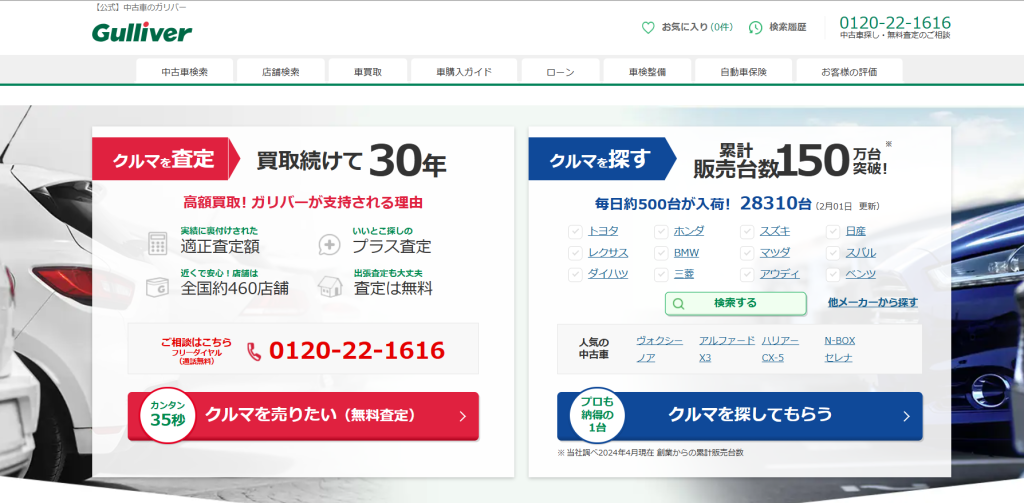Click the ベンツ maker link text

pyautogui.click(x=861, y=274)
